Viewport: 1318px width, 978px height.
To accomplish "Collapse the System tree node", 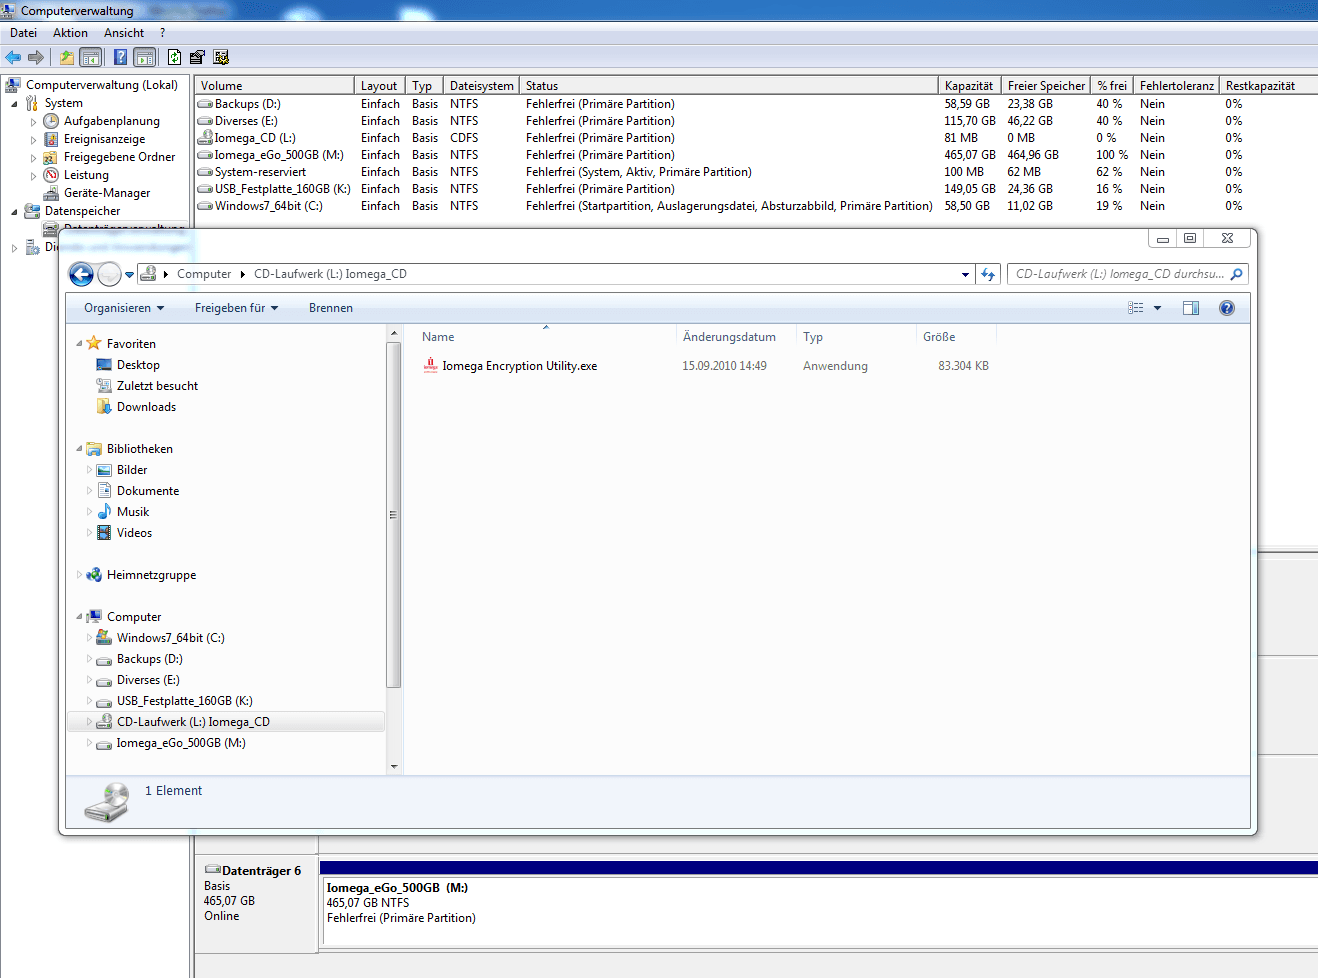I will (14, 103).
